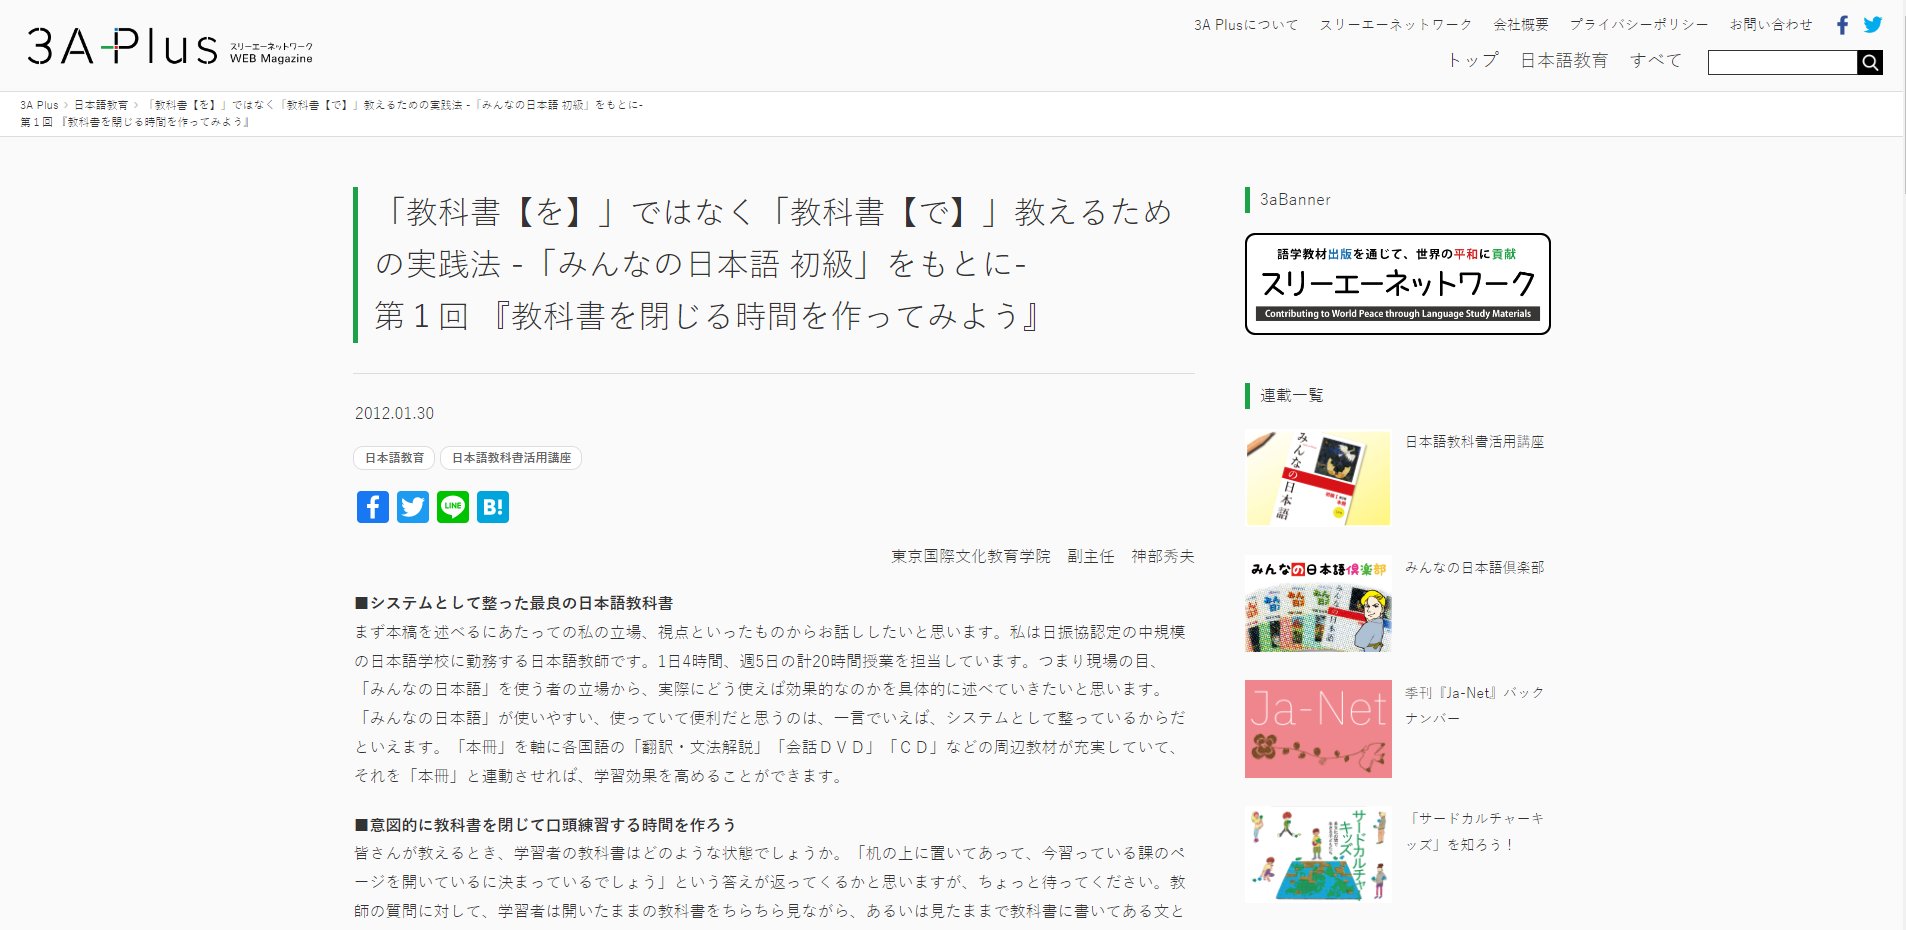The image size is (1906, 930).
Task: Bookmark article with Hatena B! icon
Action: click(x=493, y=507)
